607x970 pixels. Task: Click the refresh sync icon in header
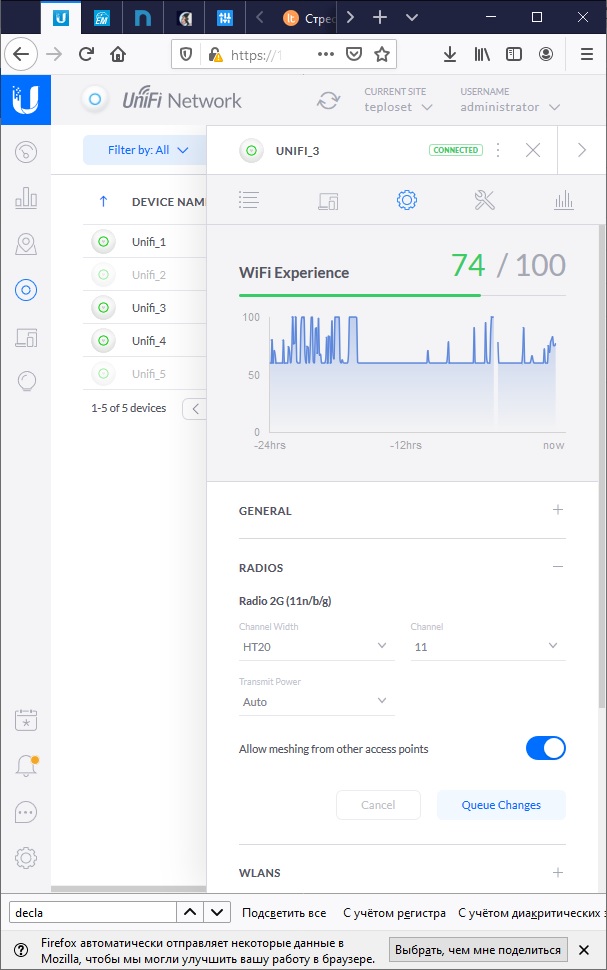329,100
